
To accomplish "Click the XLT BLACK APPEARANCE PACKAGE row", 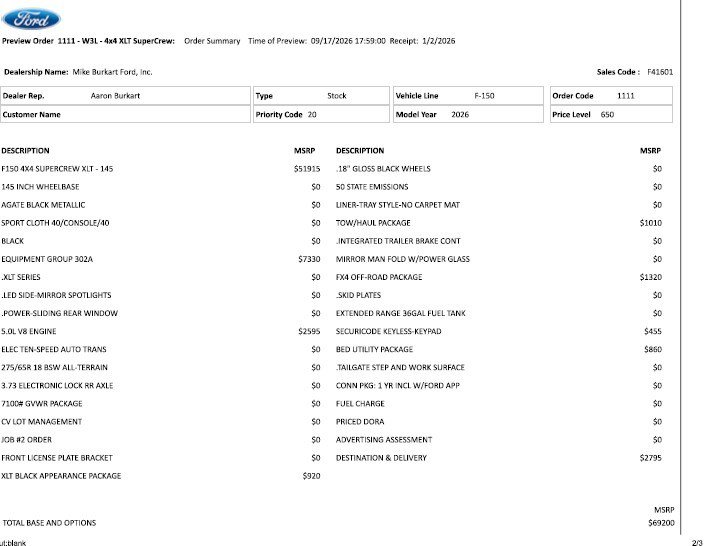I will pyautogui.click(x=161, y=476).
